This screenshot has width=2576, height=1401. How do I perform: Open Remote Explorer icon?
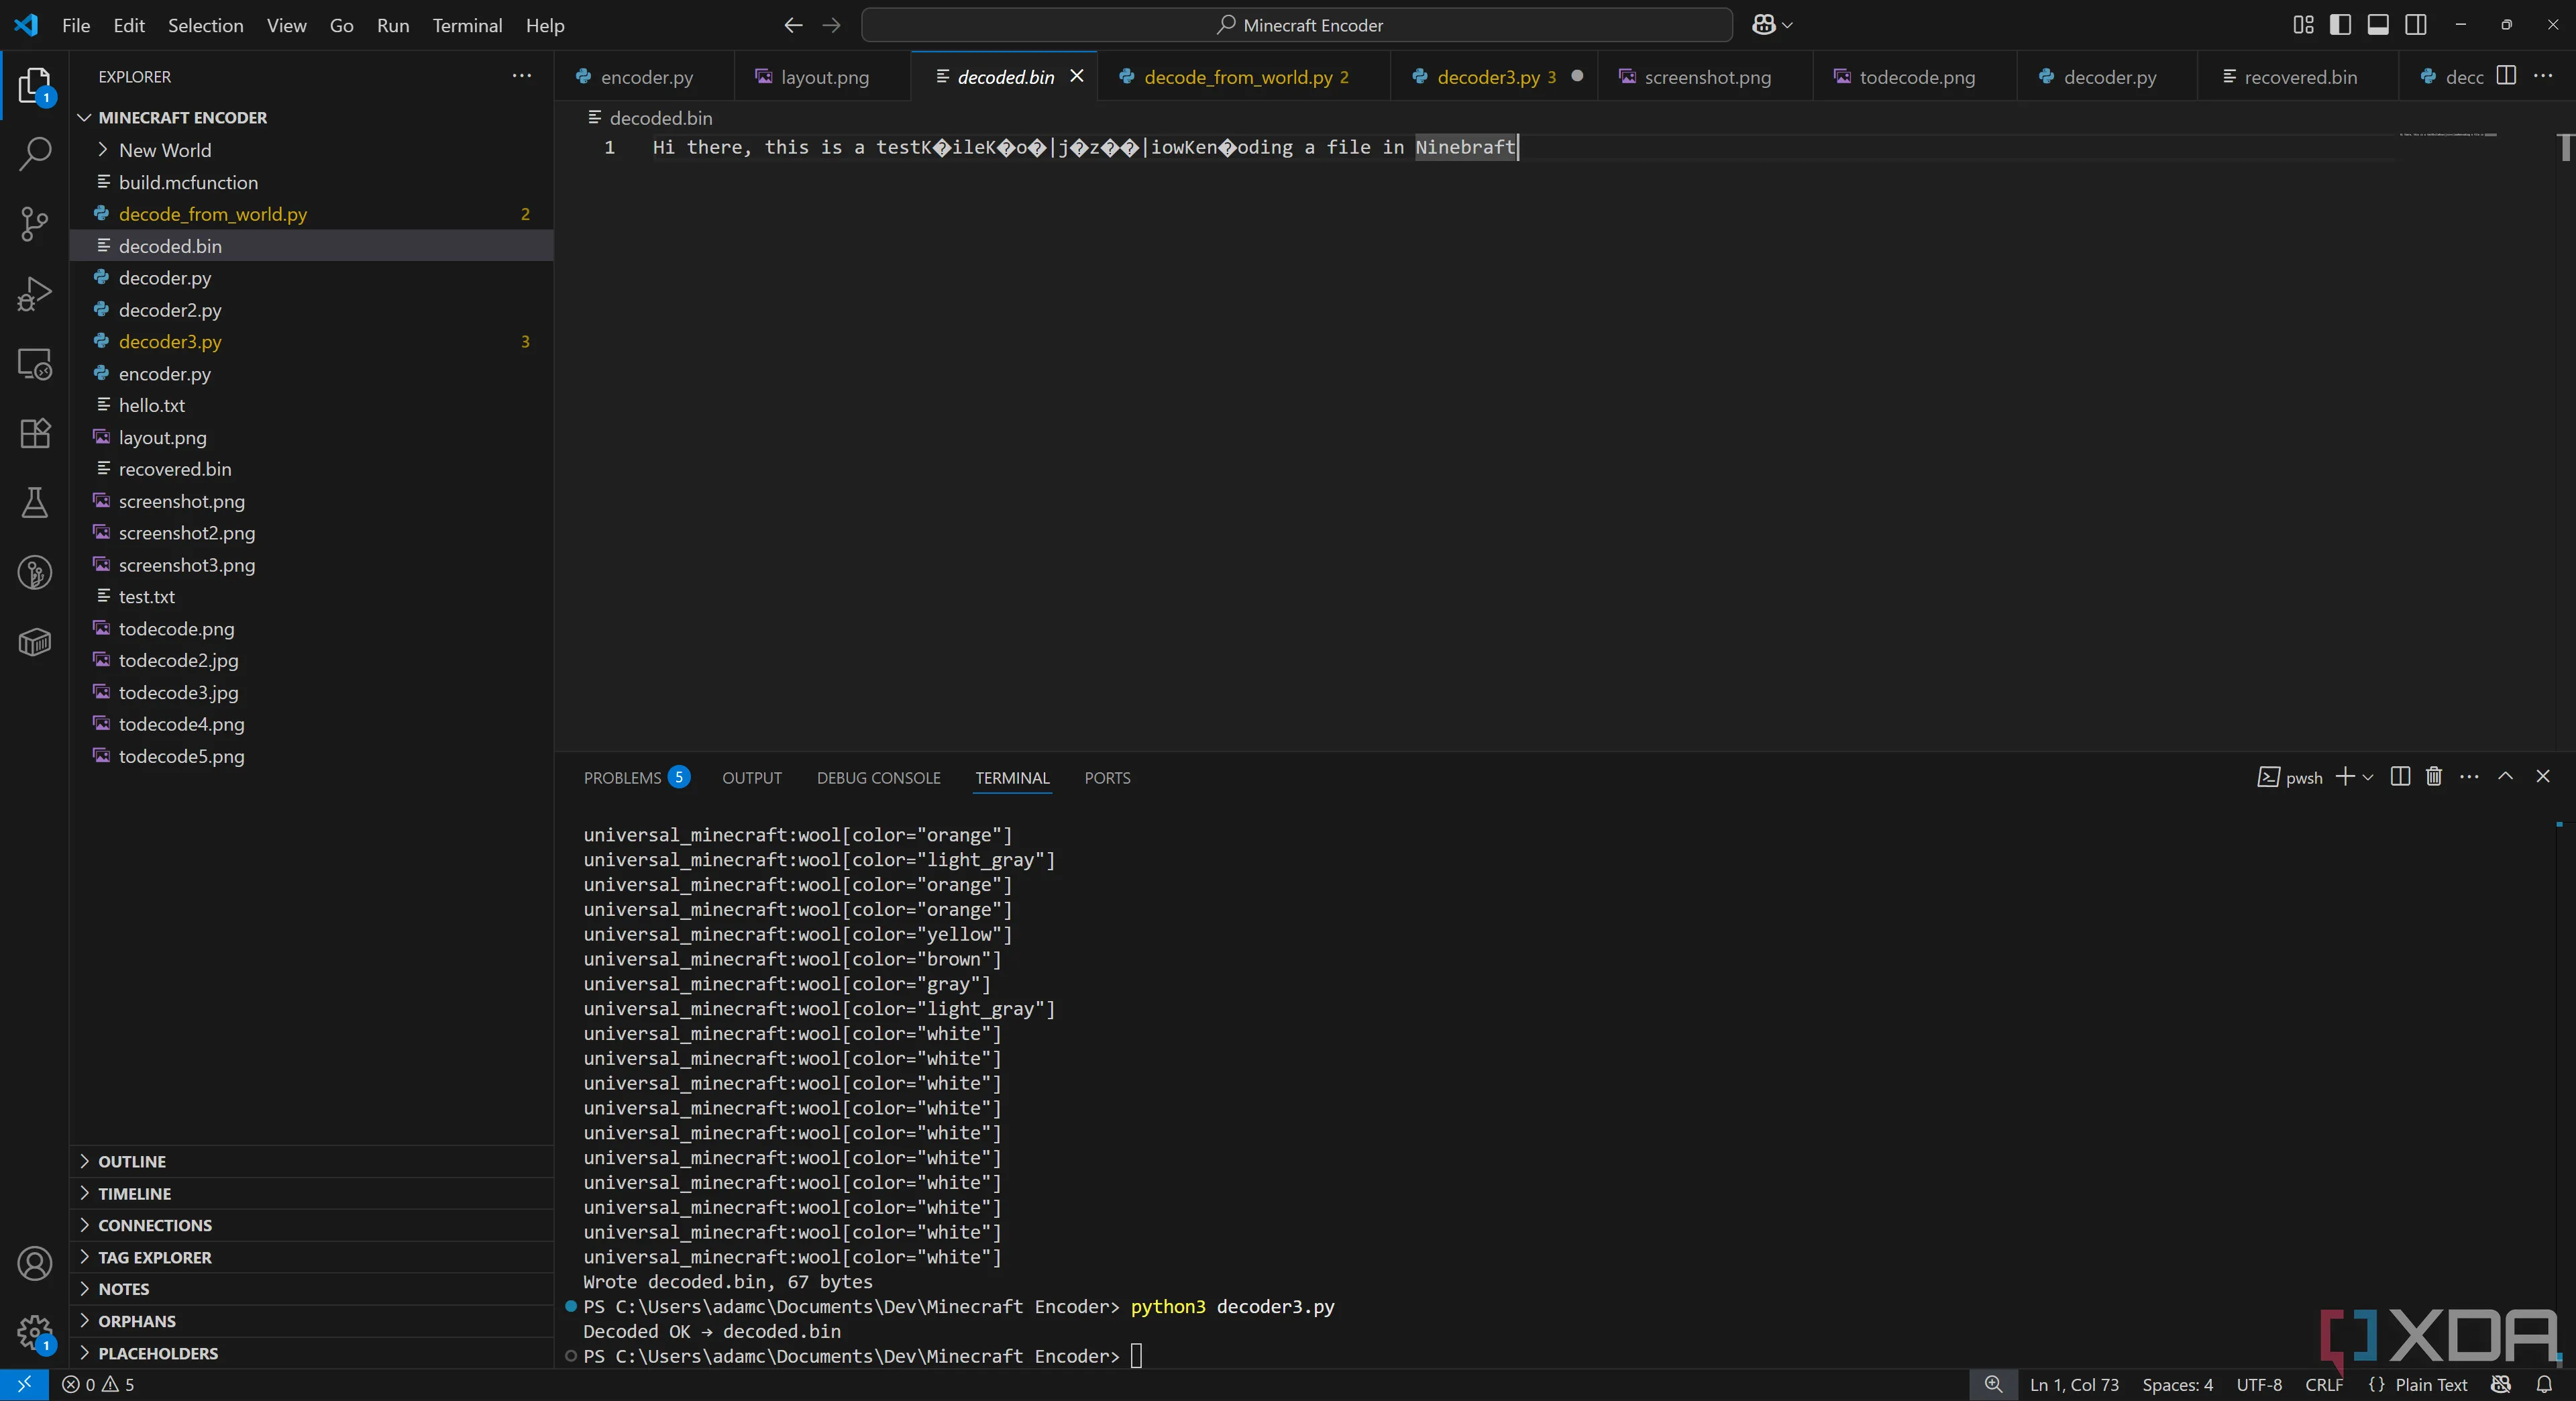[x=34, y=364]
